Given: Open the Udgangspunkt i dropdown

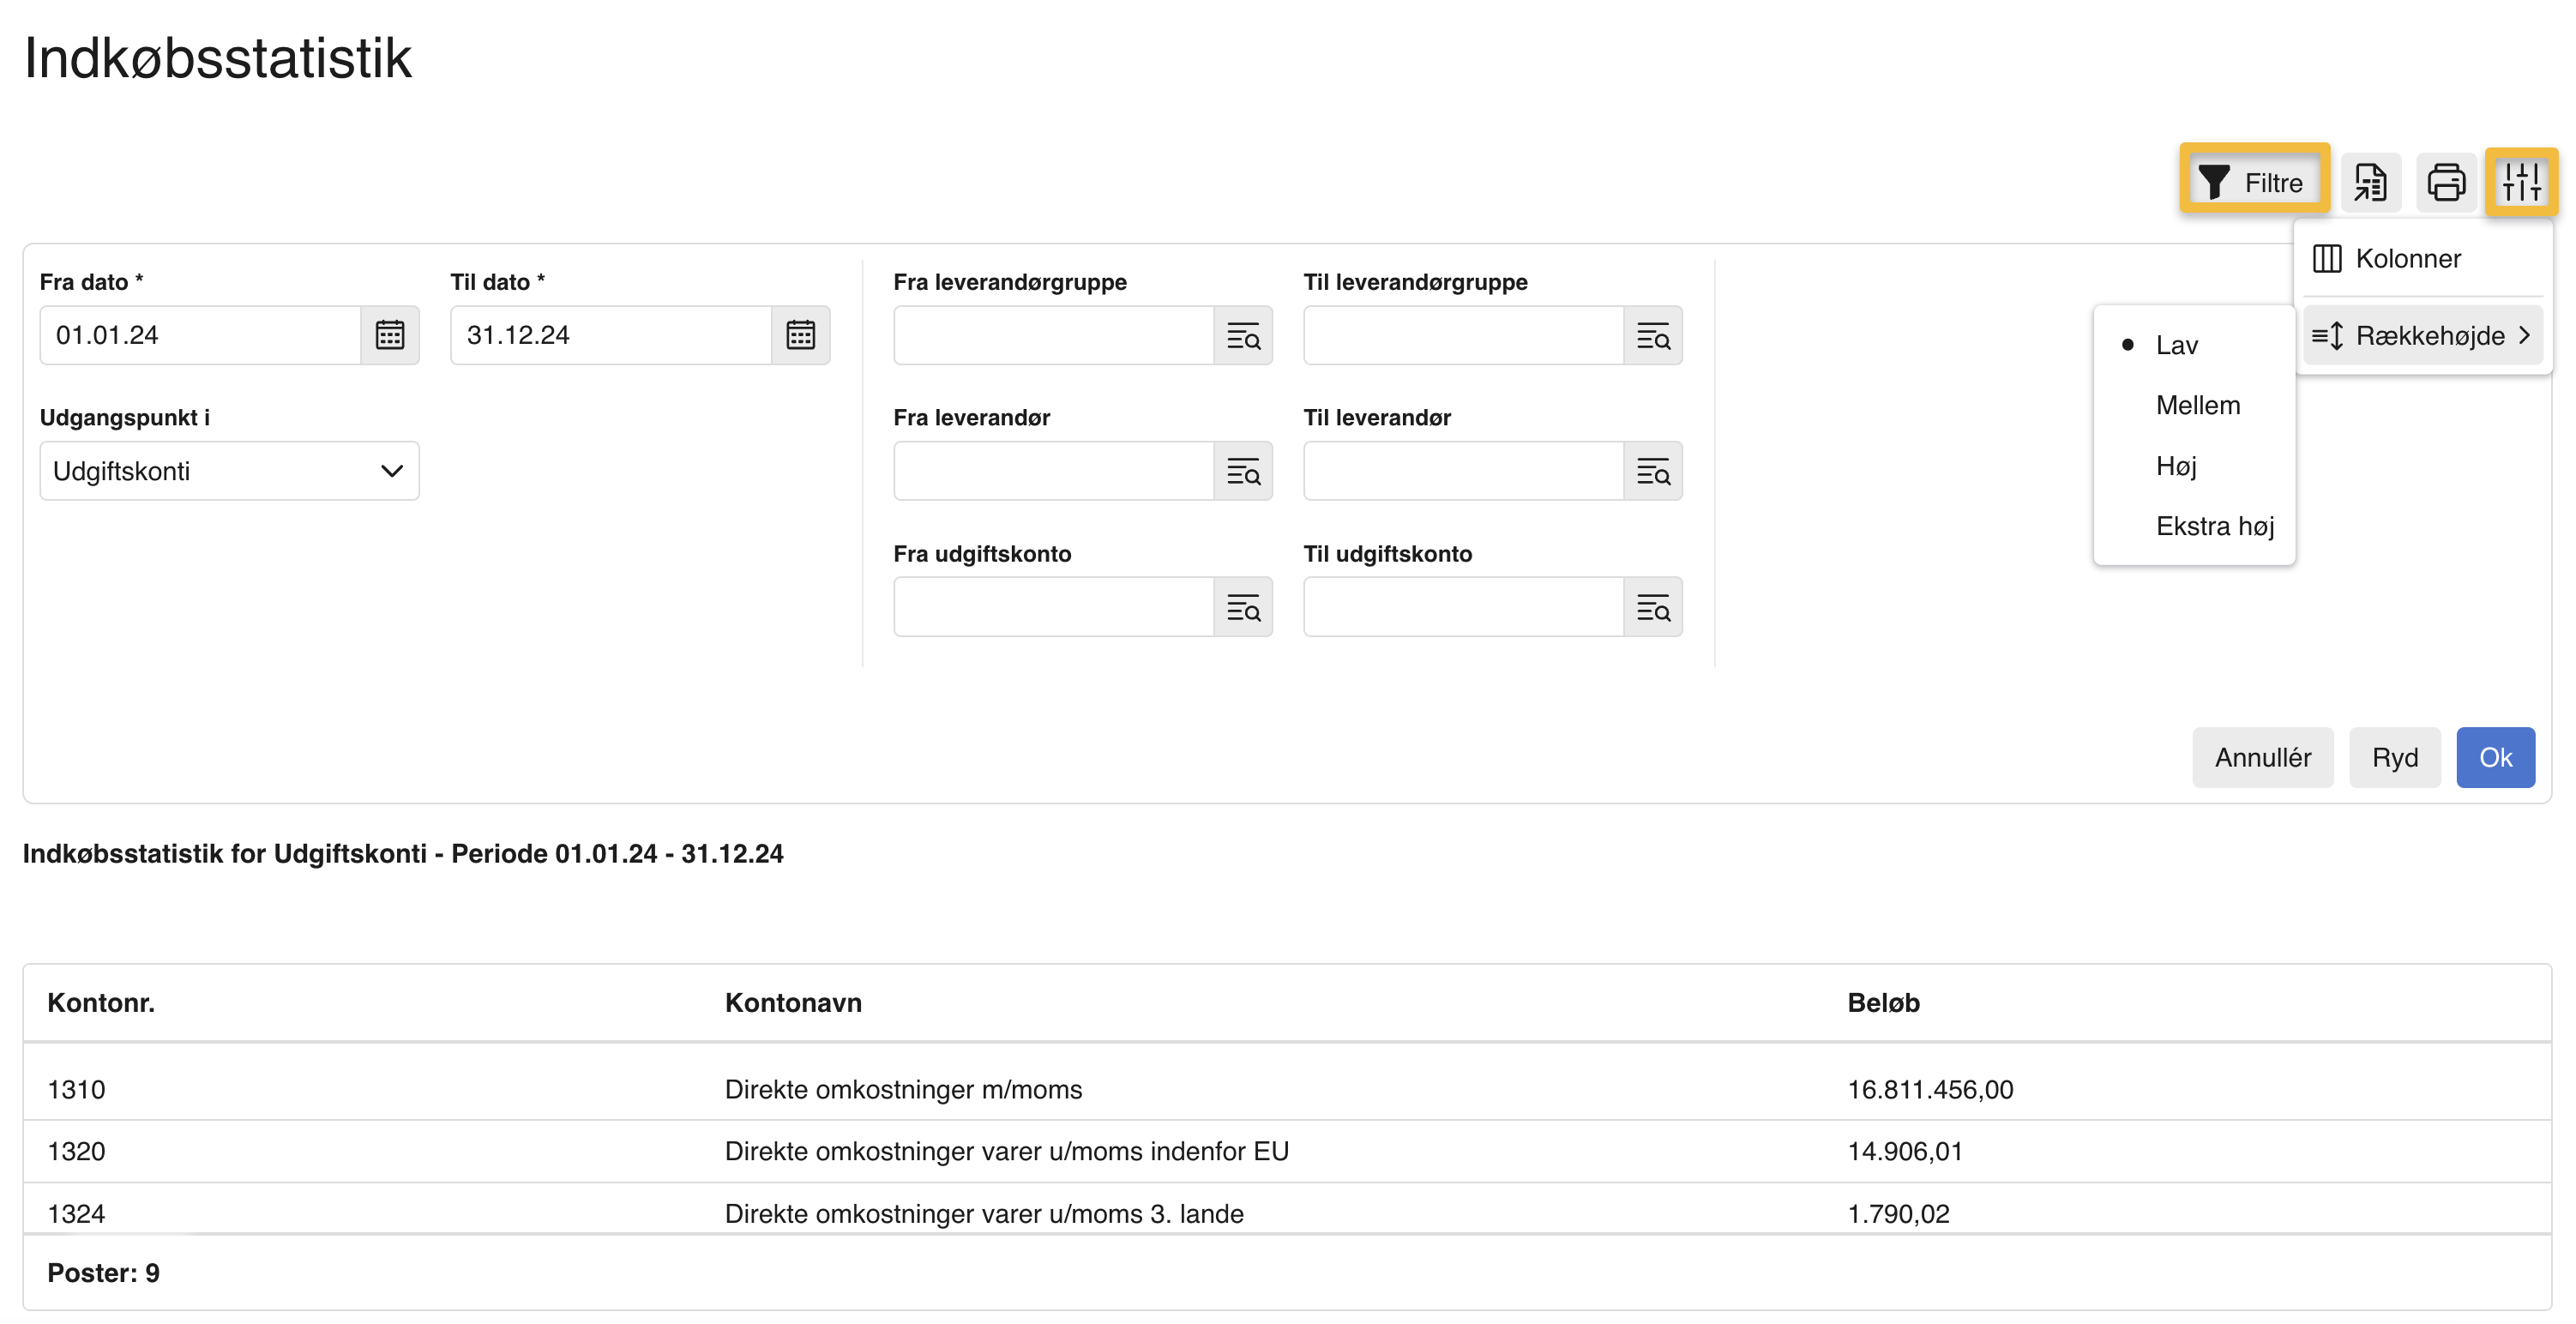Looking at the screenshot, I should (229, 470).
